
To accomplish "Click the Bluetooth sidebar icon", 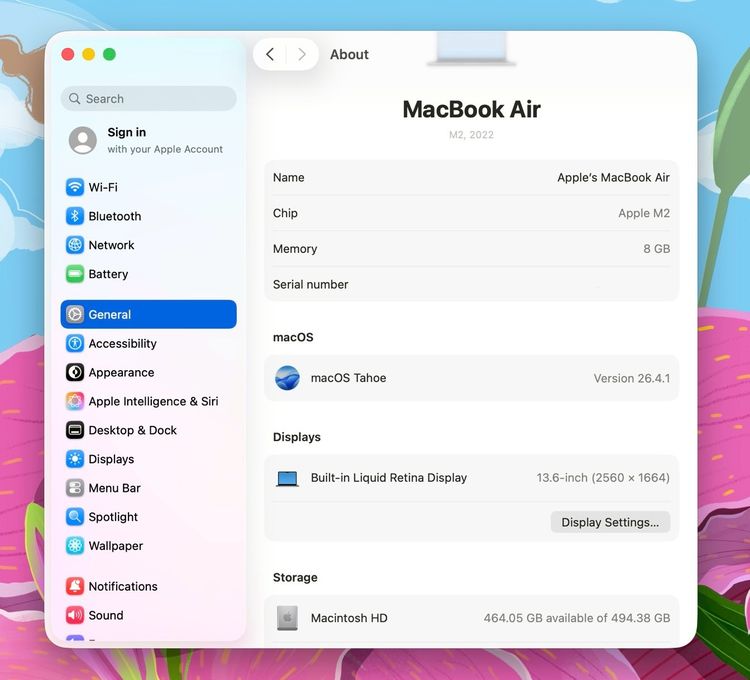I will pos(75,216).
